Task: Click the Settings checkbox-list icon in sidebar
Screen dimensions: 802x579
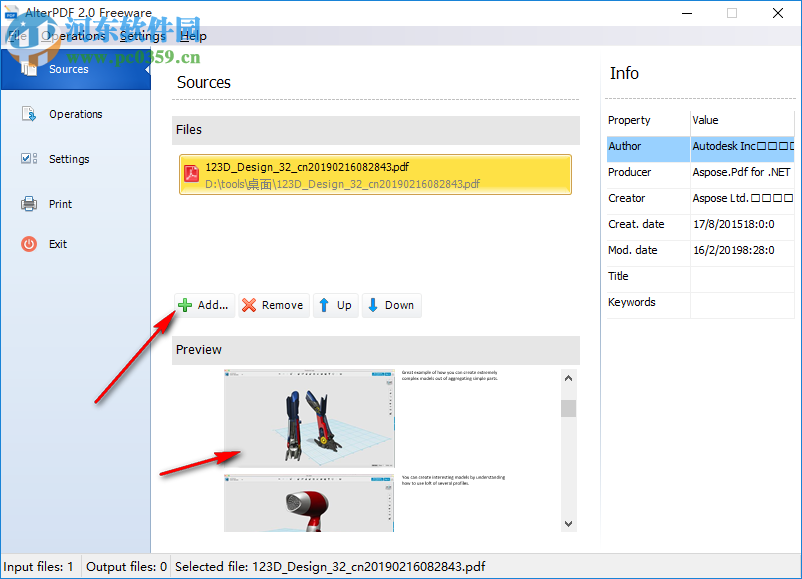Action: [x=29, y=159]
